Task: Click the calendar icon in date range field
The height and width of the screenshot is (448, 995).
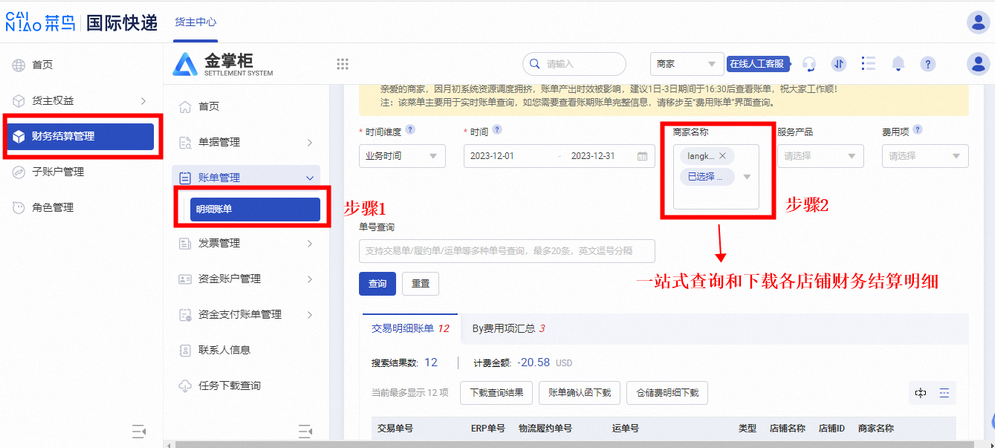Action: tap(642, 156)
